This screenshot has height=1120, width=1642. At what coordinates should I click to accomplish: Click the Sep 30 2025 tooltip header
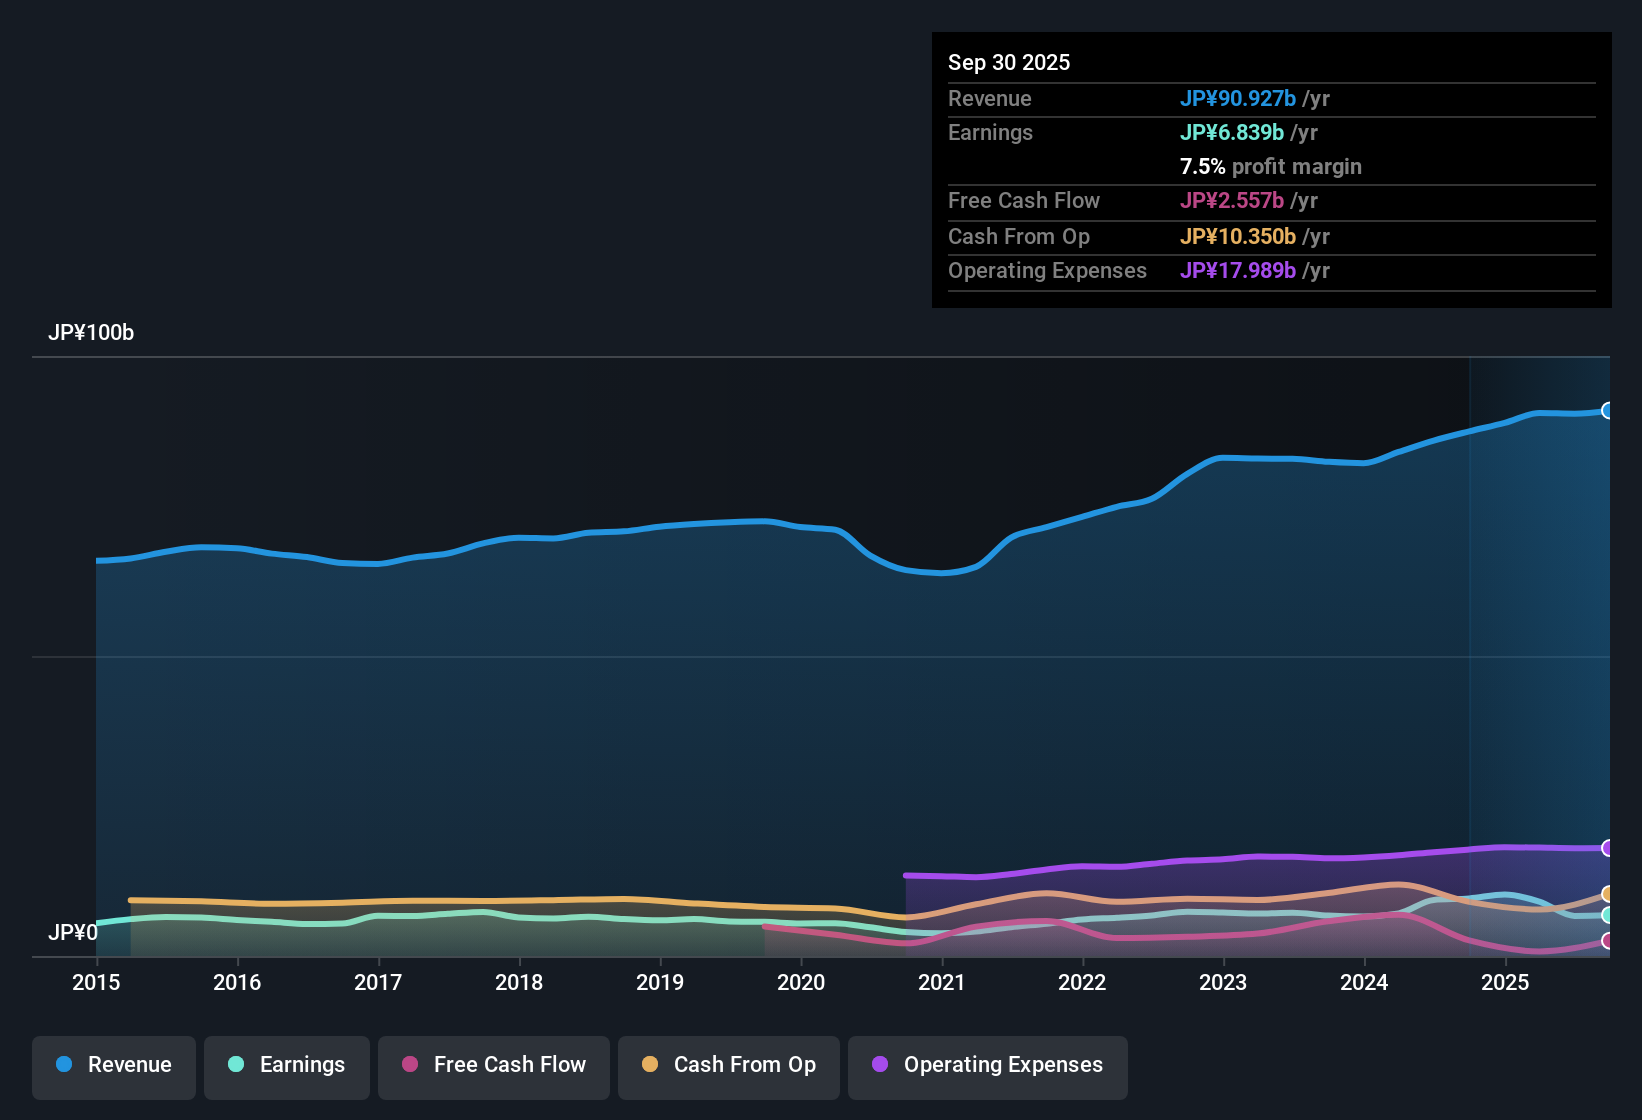[x=1009, y=61]
